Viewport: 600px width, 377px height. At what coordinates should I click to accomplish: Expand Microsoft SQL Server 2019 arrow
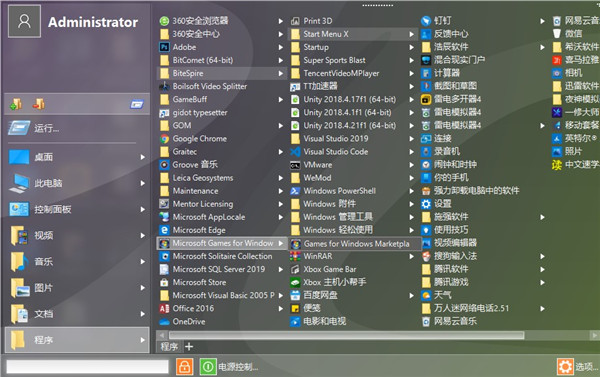click(x=281, y=269)
